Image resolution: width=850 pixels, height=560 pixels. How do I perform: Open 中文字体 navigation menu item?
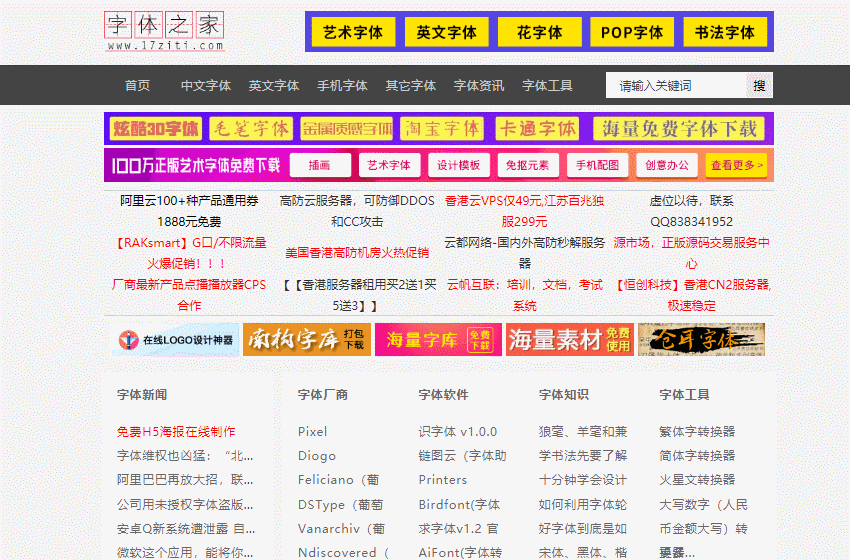pos(206,85)
